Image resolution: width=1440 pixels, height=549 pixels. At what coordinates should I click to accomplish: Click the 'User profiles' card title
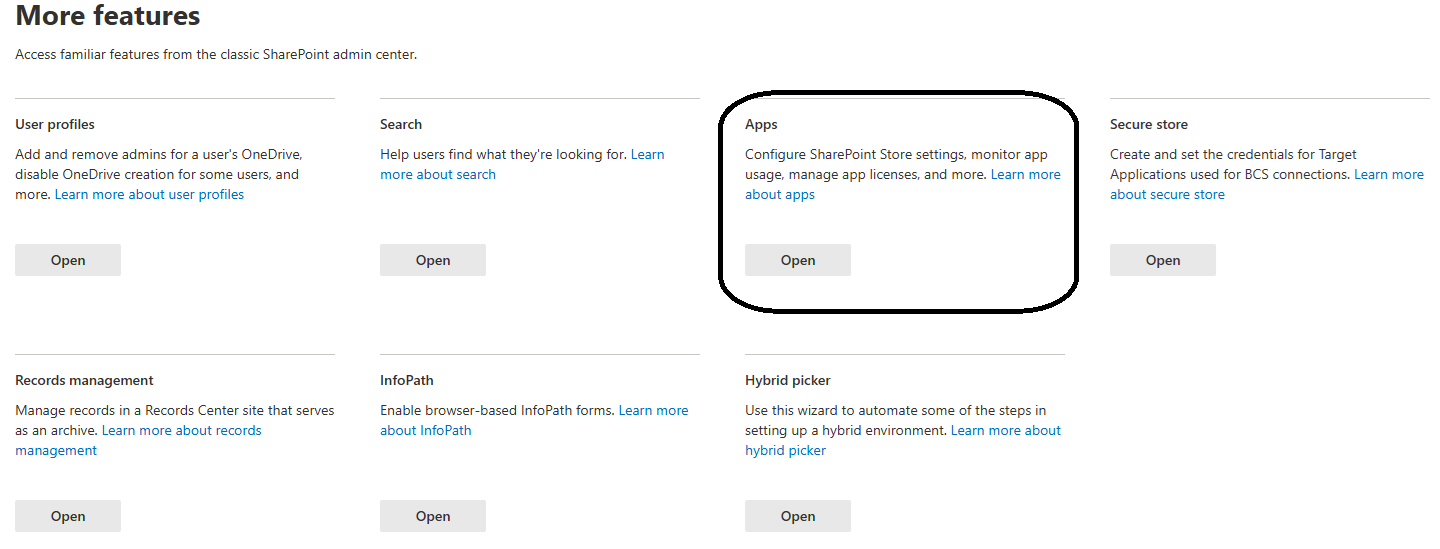click(x=55, y=124)
